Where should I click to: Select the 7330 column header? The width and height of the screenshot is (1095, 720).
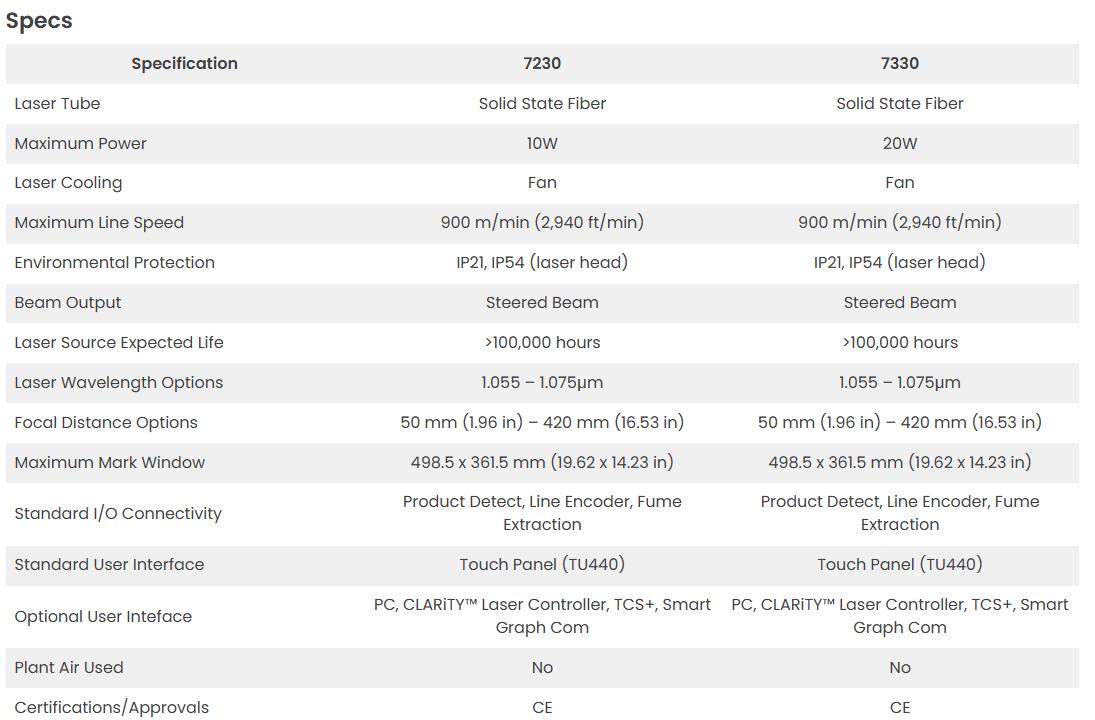pos(899,63)
